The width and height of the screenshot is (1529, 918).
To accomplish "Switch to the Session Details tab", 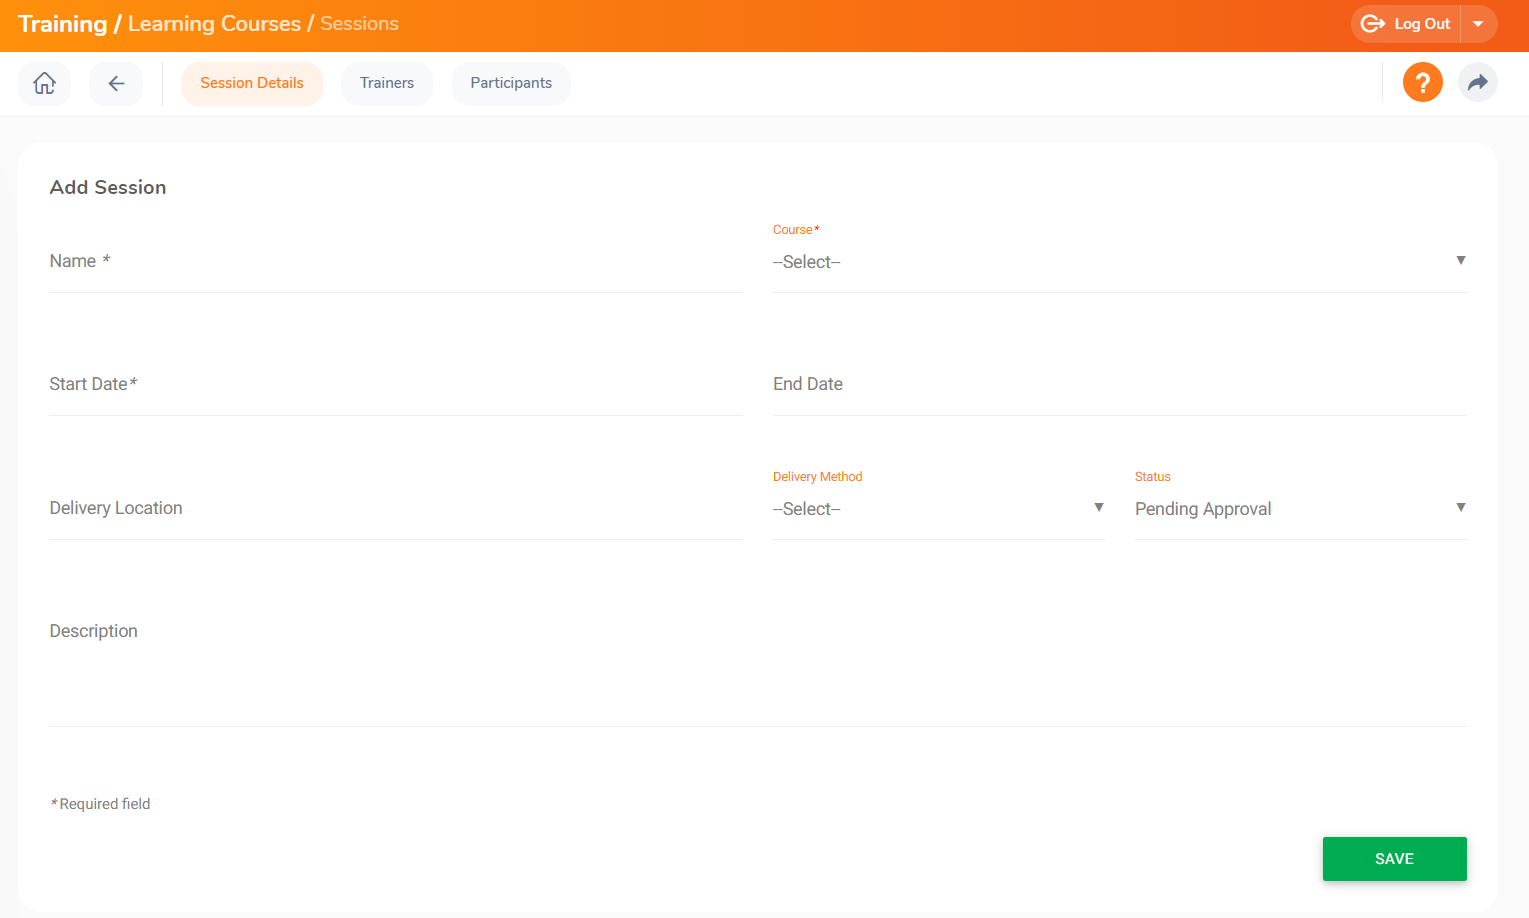I will click(x=252, y=83).
